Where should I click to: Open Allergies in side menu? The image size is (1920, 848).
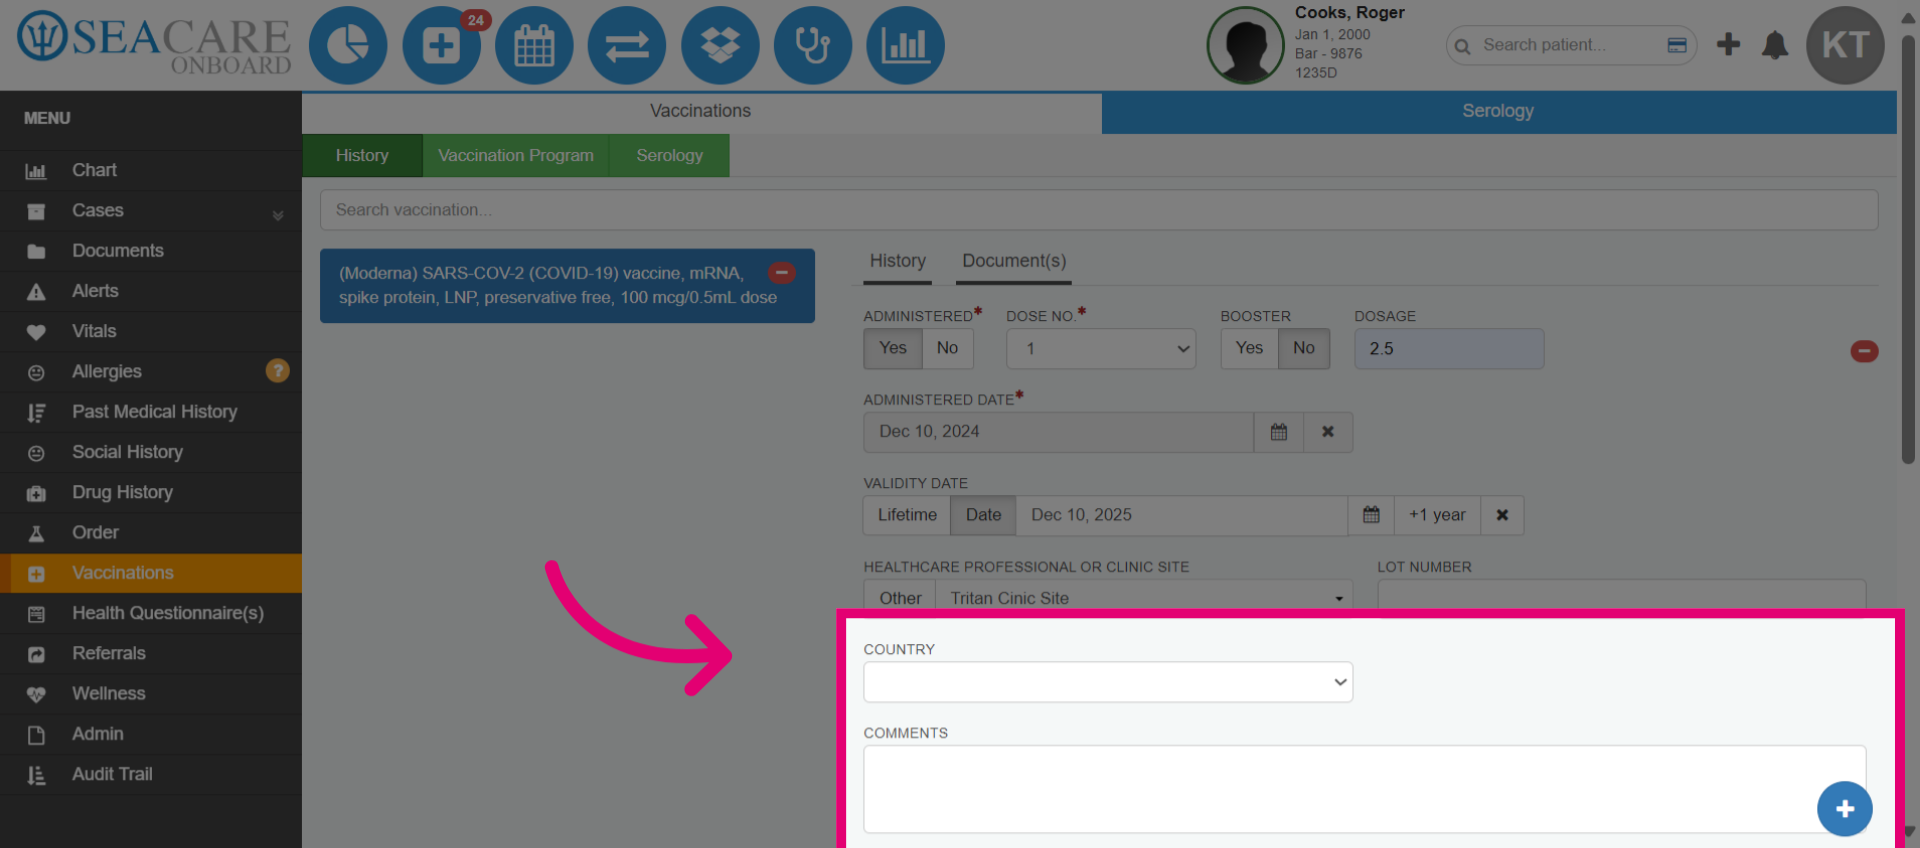[151, 371]
